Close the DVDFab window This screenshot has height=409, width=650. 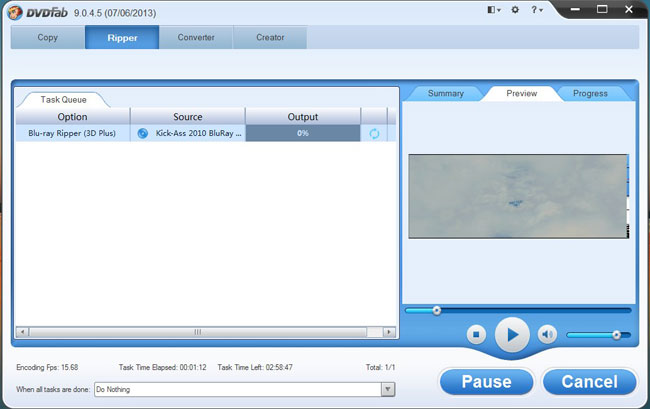pyautogui.click(x=629, y=10)
